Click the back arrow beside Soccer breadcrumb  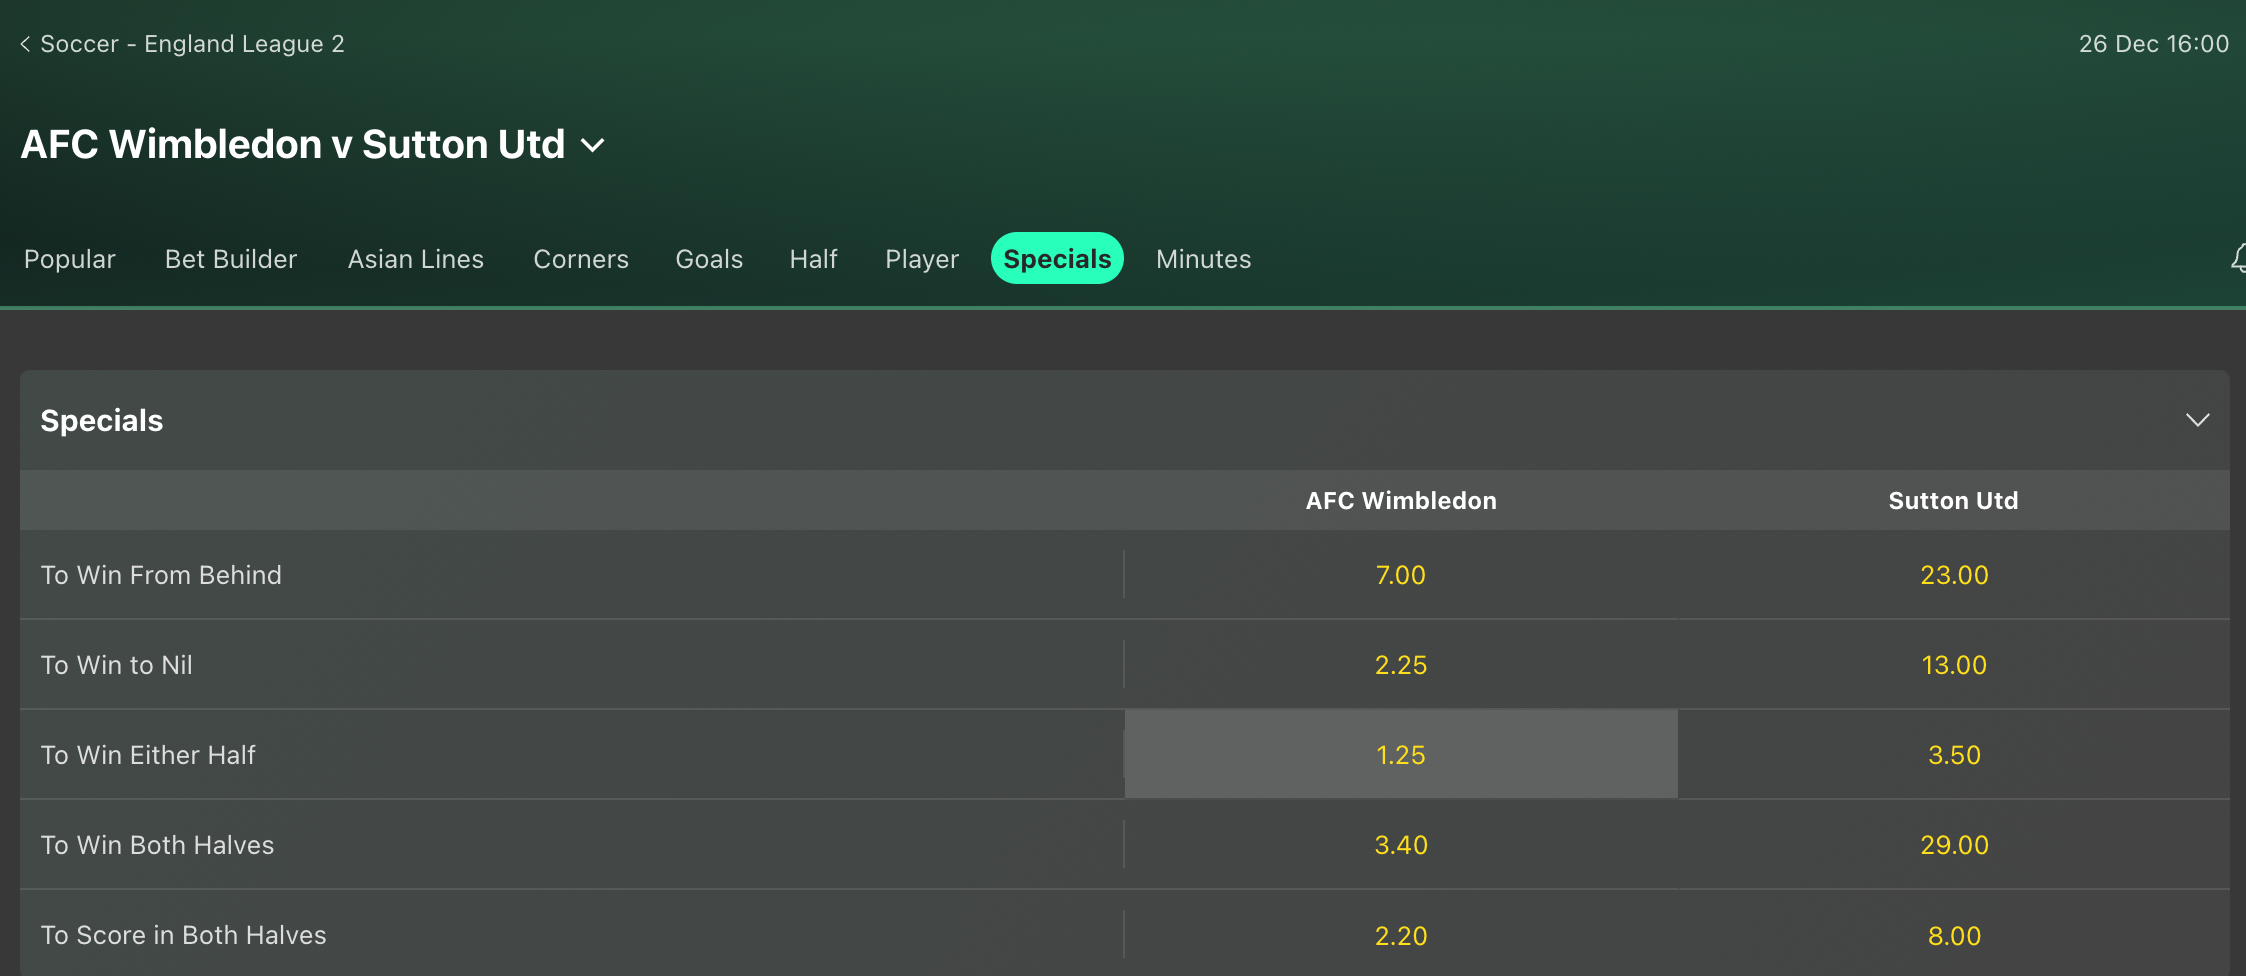point(25,44)
